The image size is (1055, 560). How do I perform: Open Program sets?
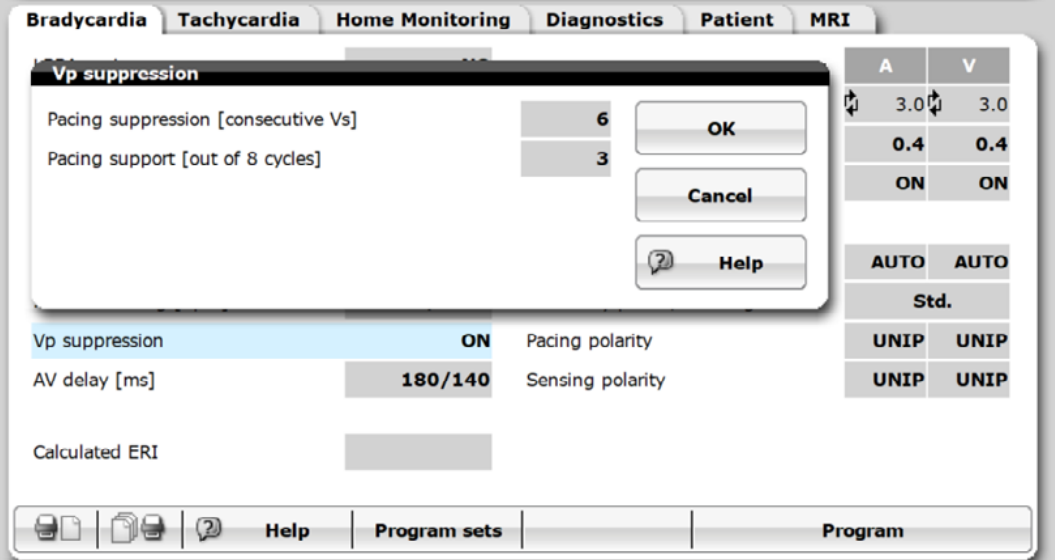pyautogui.click(x=437, y=530)
